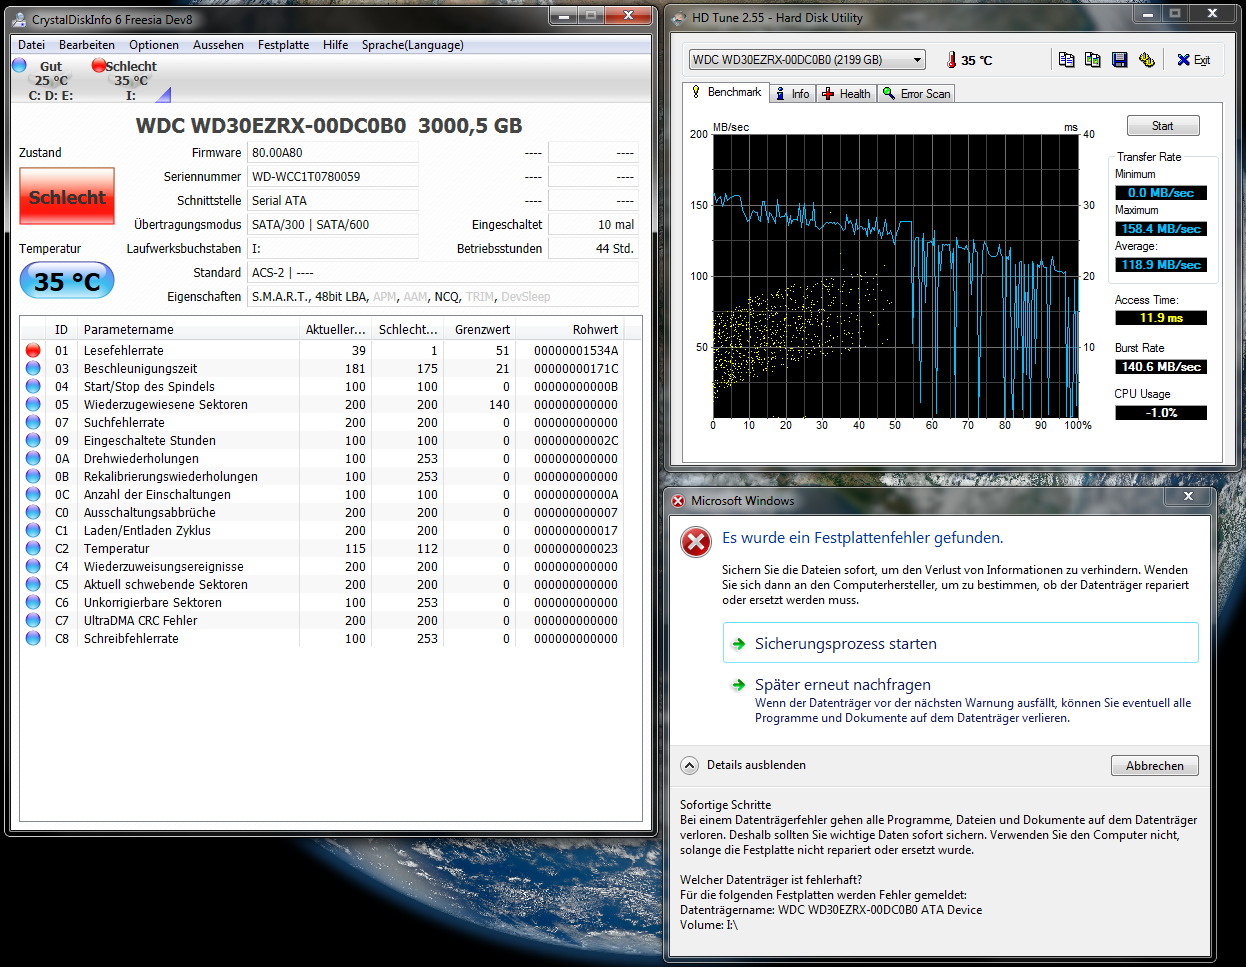The height and width of the screenshot is (967, 1246).
Task: Click the status dot for Eingeschaltete Stunden
Action: pyautogui.click(x=33, y=441)
